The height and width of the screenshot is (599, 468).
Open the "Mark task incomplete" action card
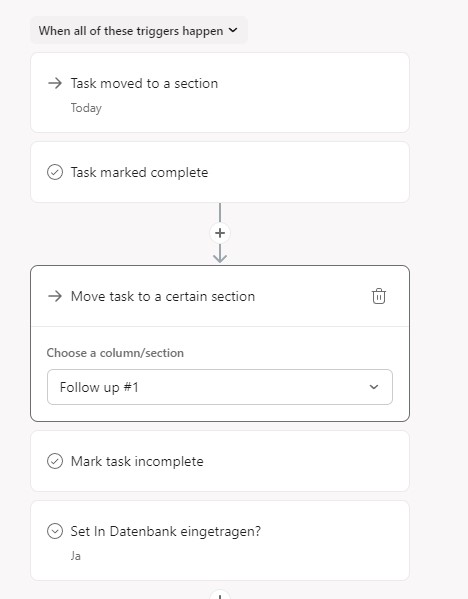click(220, 461)
